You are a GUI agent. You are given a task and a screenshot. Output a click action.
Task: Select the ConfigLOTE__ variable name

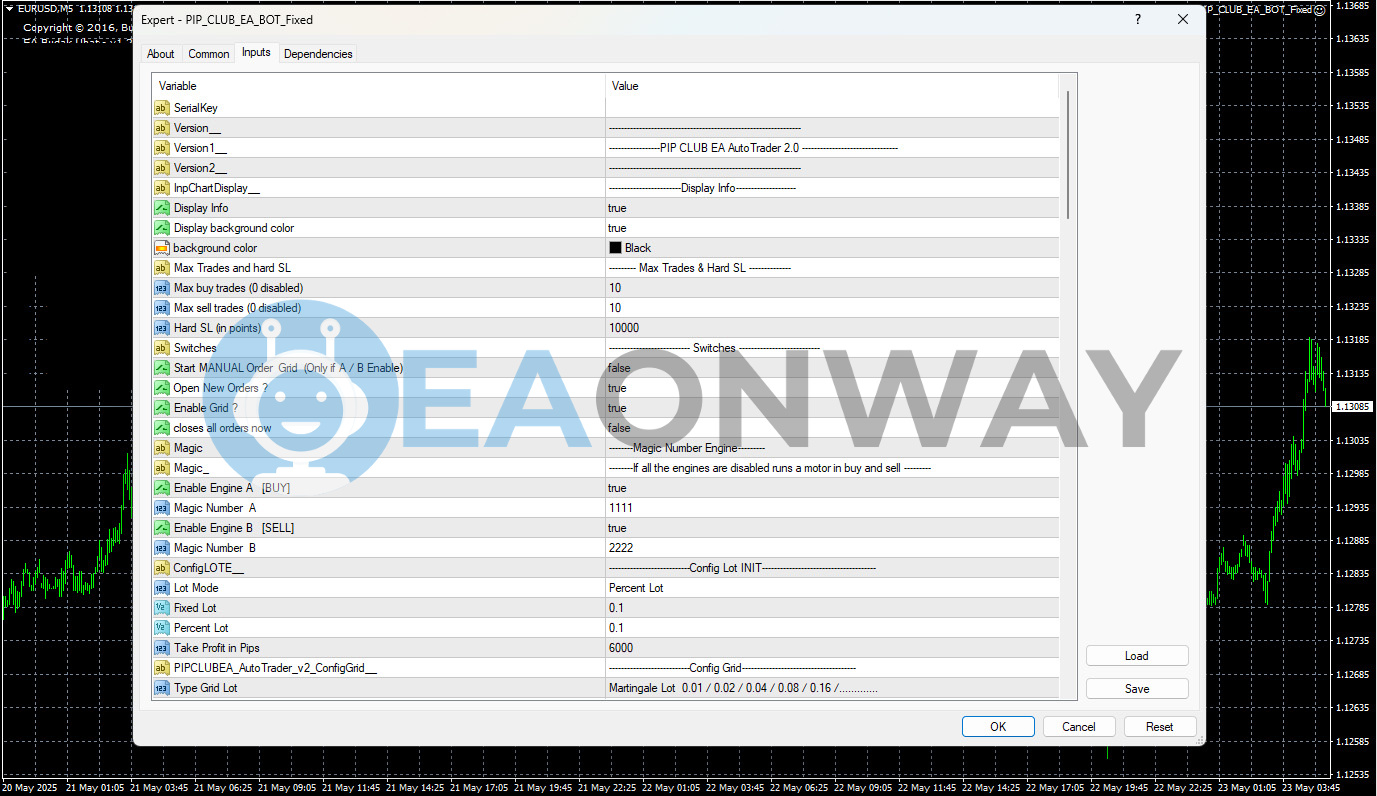[x=209, y=568]
